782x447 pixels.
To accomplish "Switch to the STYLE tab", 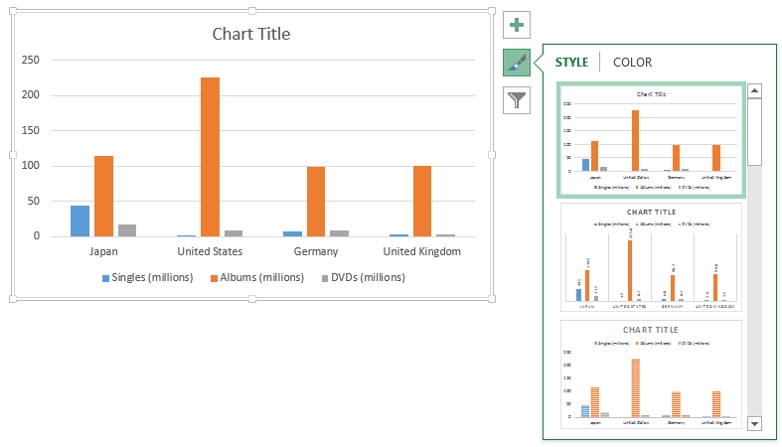I will [x=572, y=62].
